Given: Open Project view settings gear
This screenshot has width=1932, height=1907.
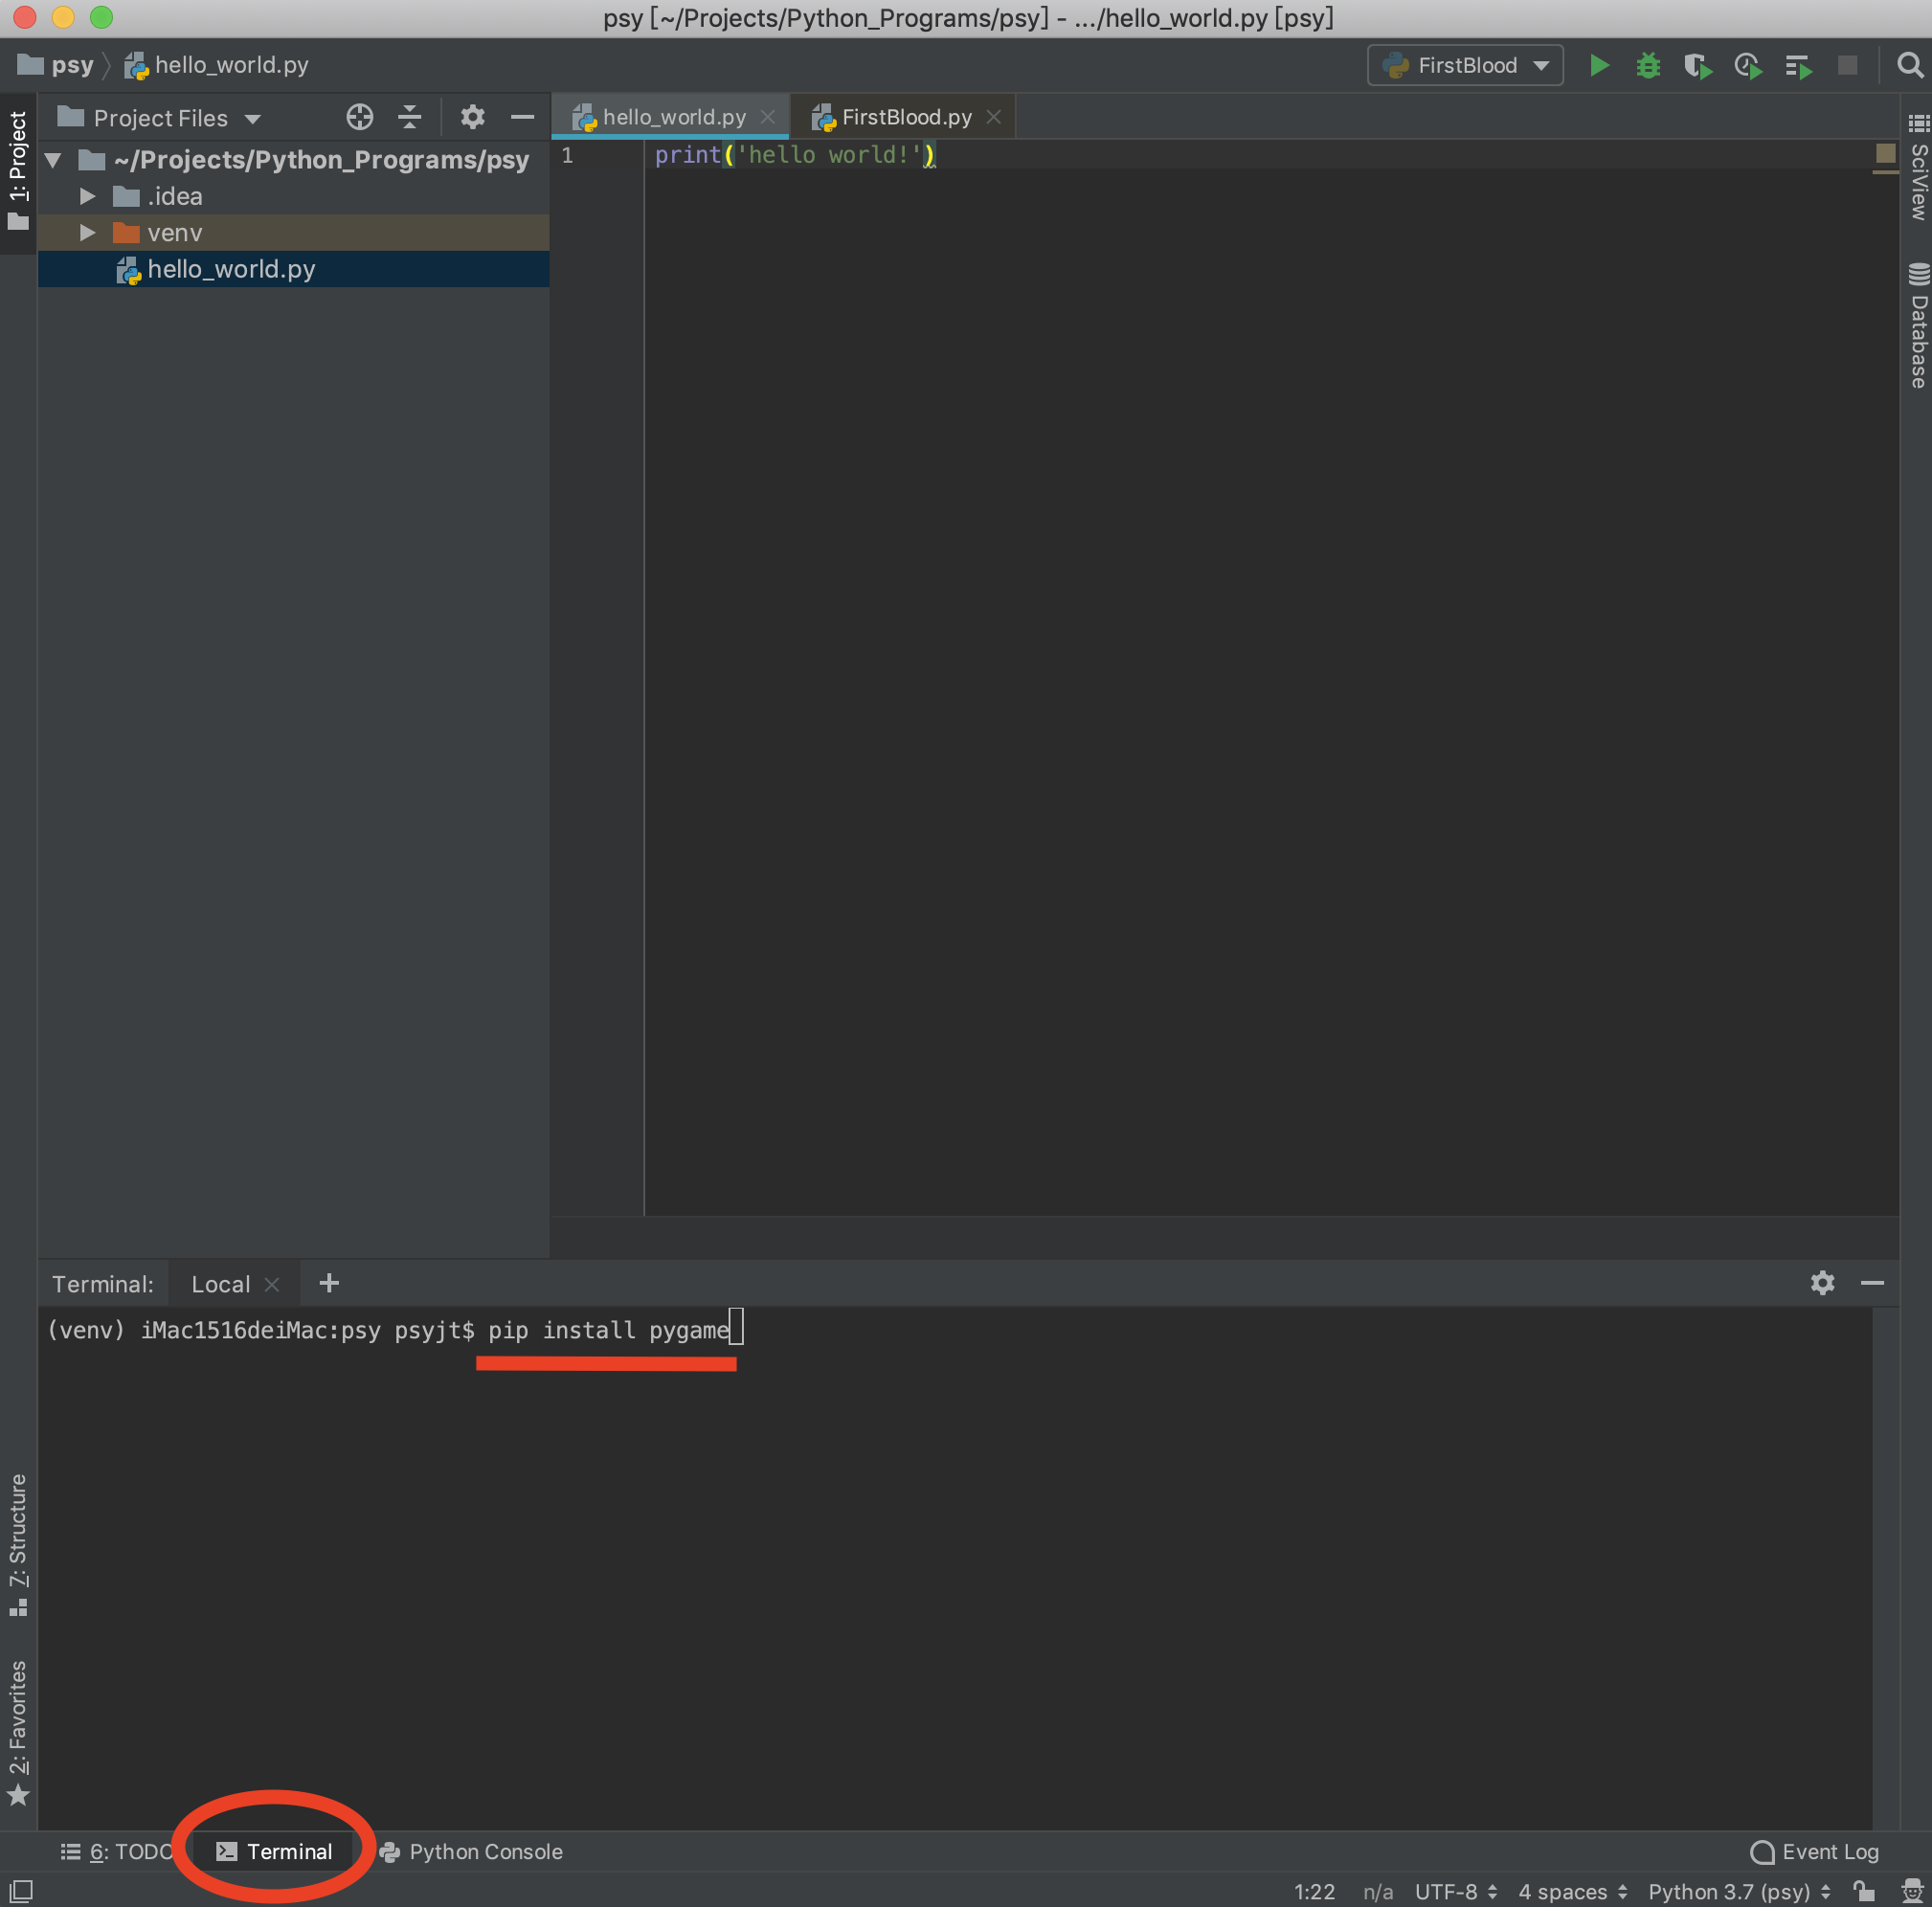Looking at the screenshot, I should pyautogui.click(x=472, y=117).
